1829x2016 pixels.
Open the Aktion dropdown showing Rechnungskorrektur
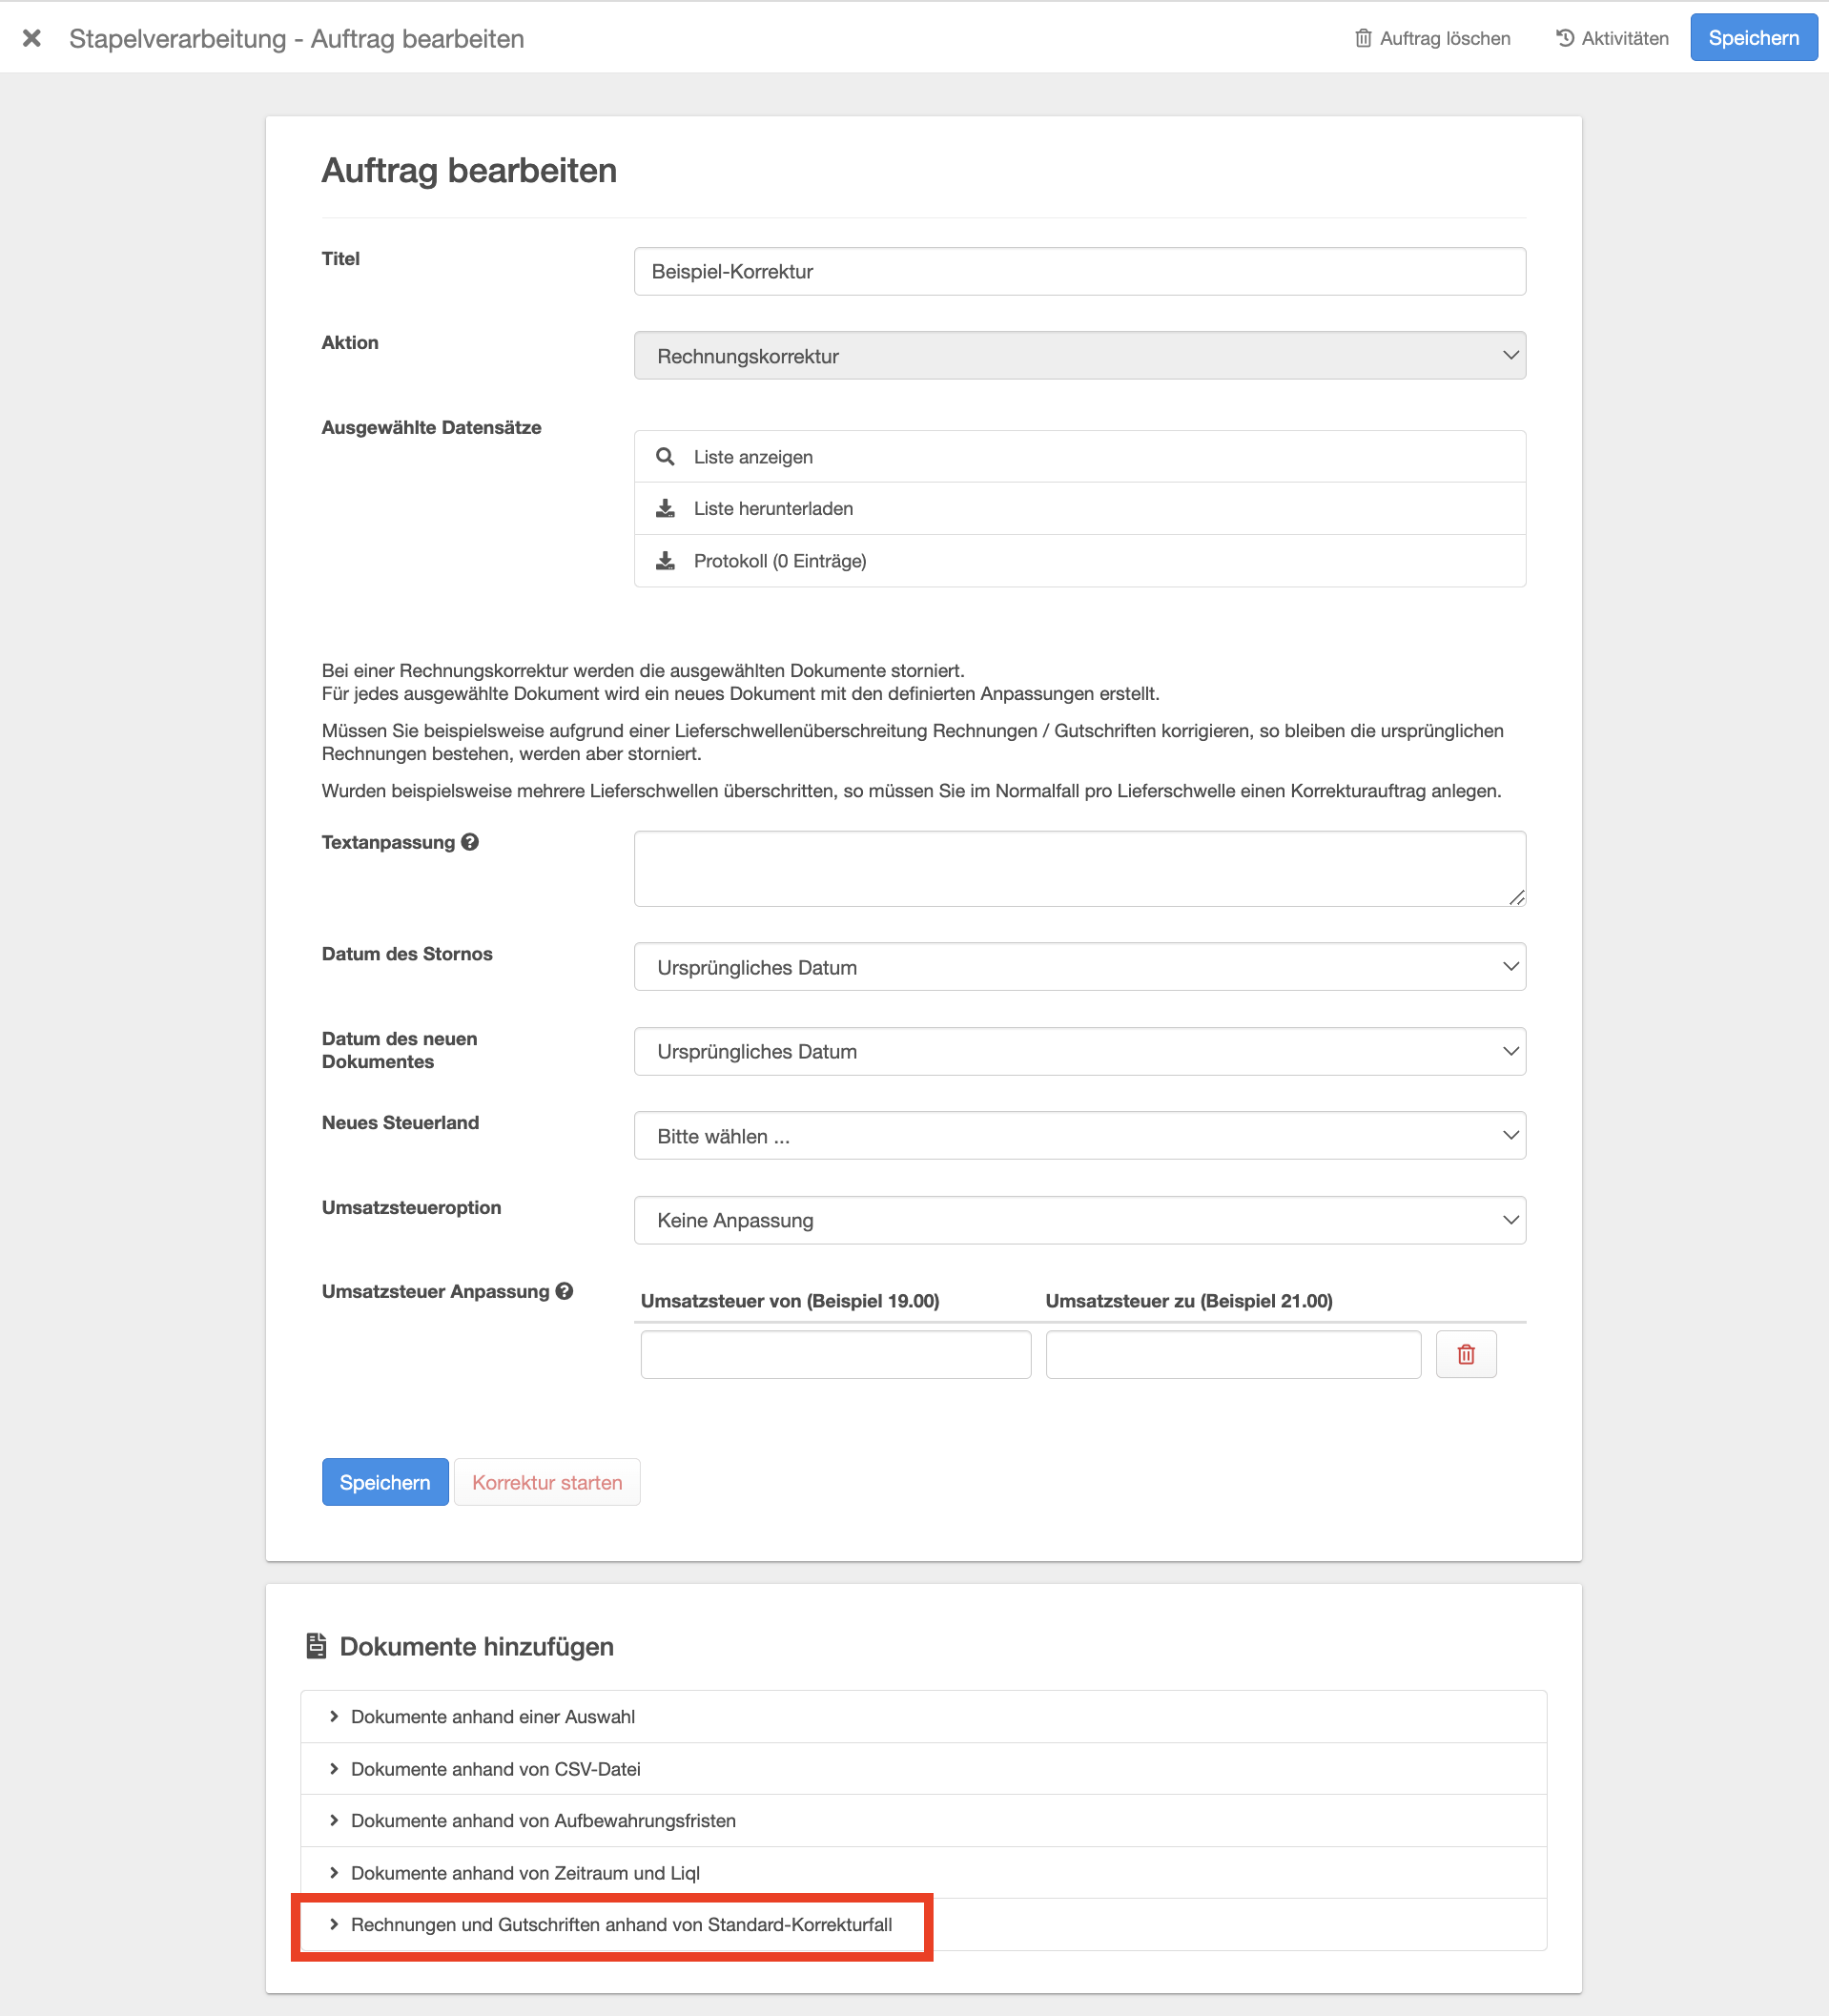pyautogui.click(x=1079, y=355)
